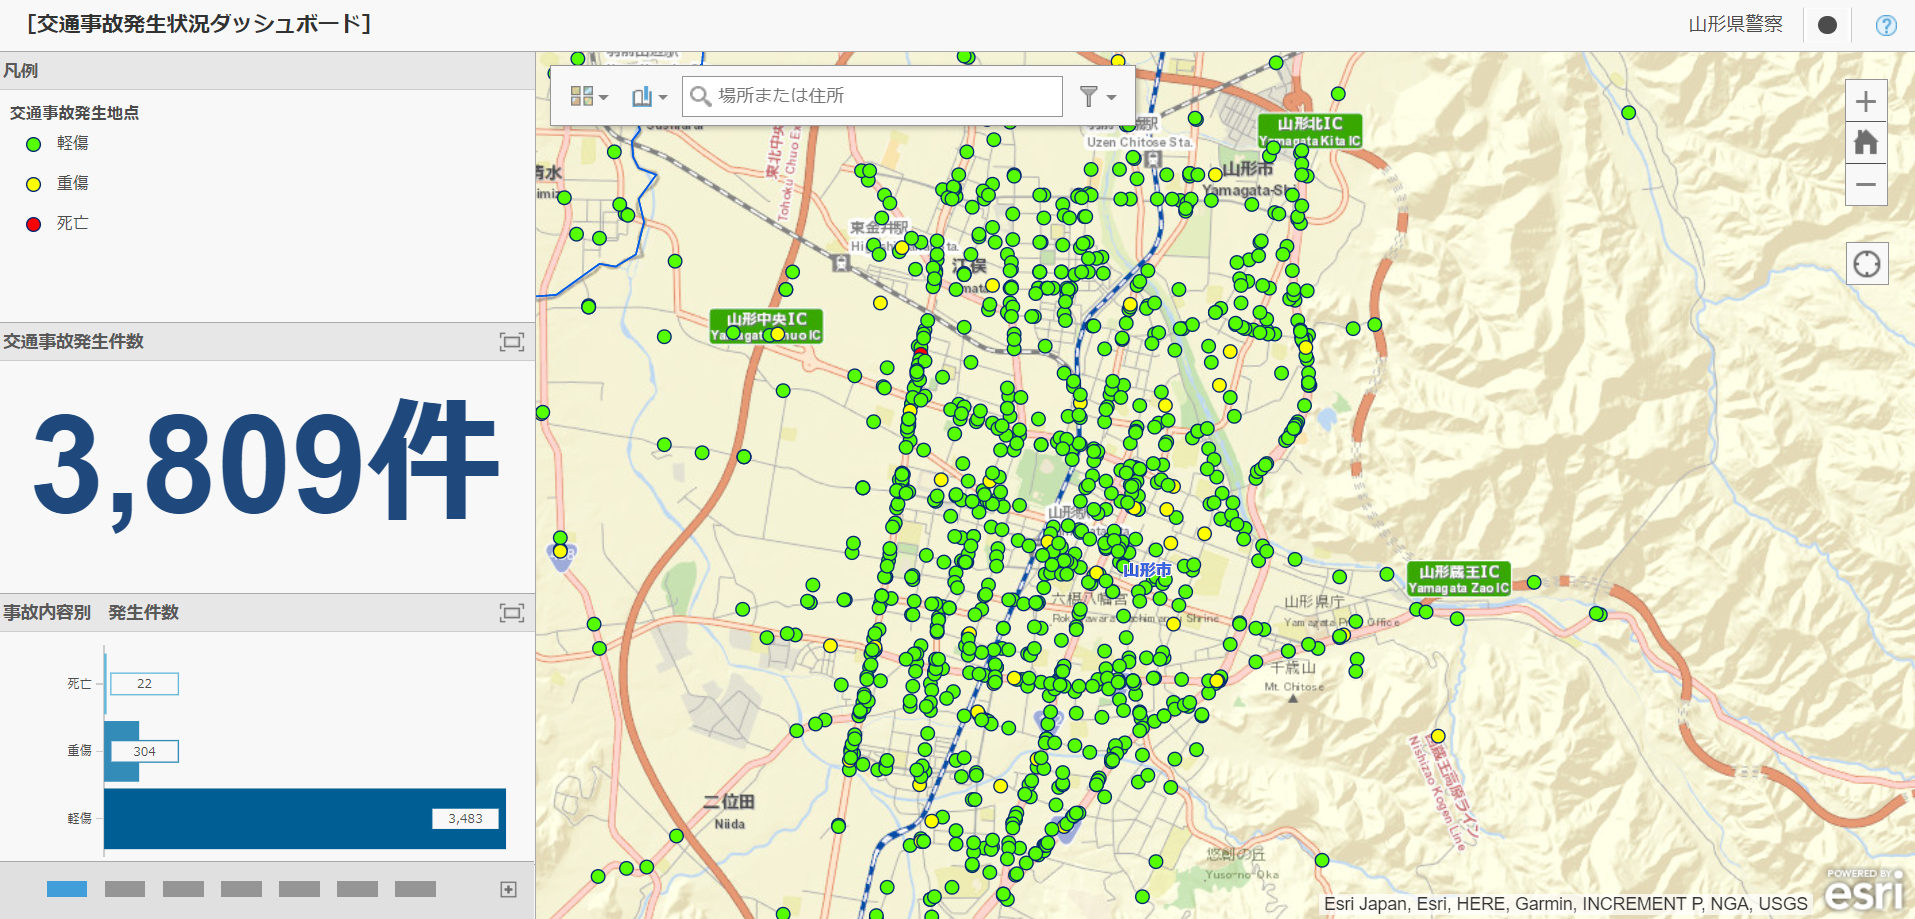Switch to the last chart page indicator
Screen dimensions: 1915x919
(415, 889)
